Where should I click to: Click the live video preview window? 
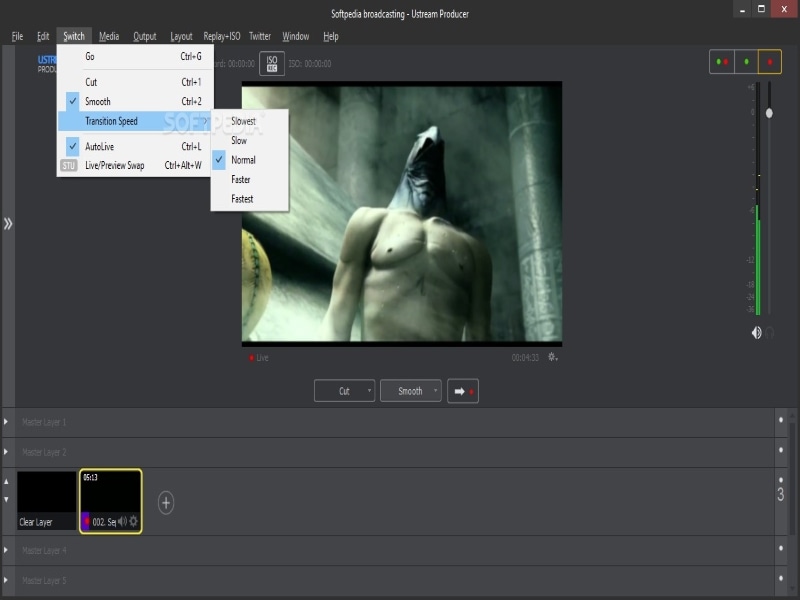(x=402, y=214)
